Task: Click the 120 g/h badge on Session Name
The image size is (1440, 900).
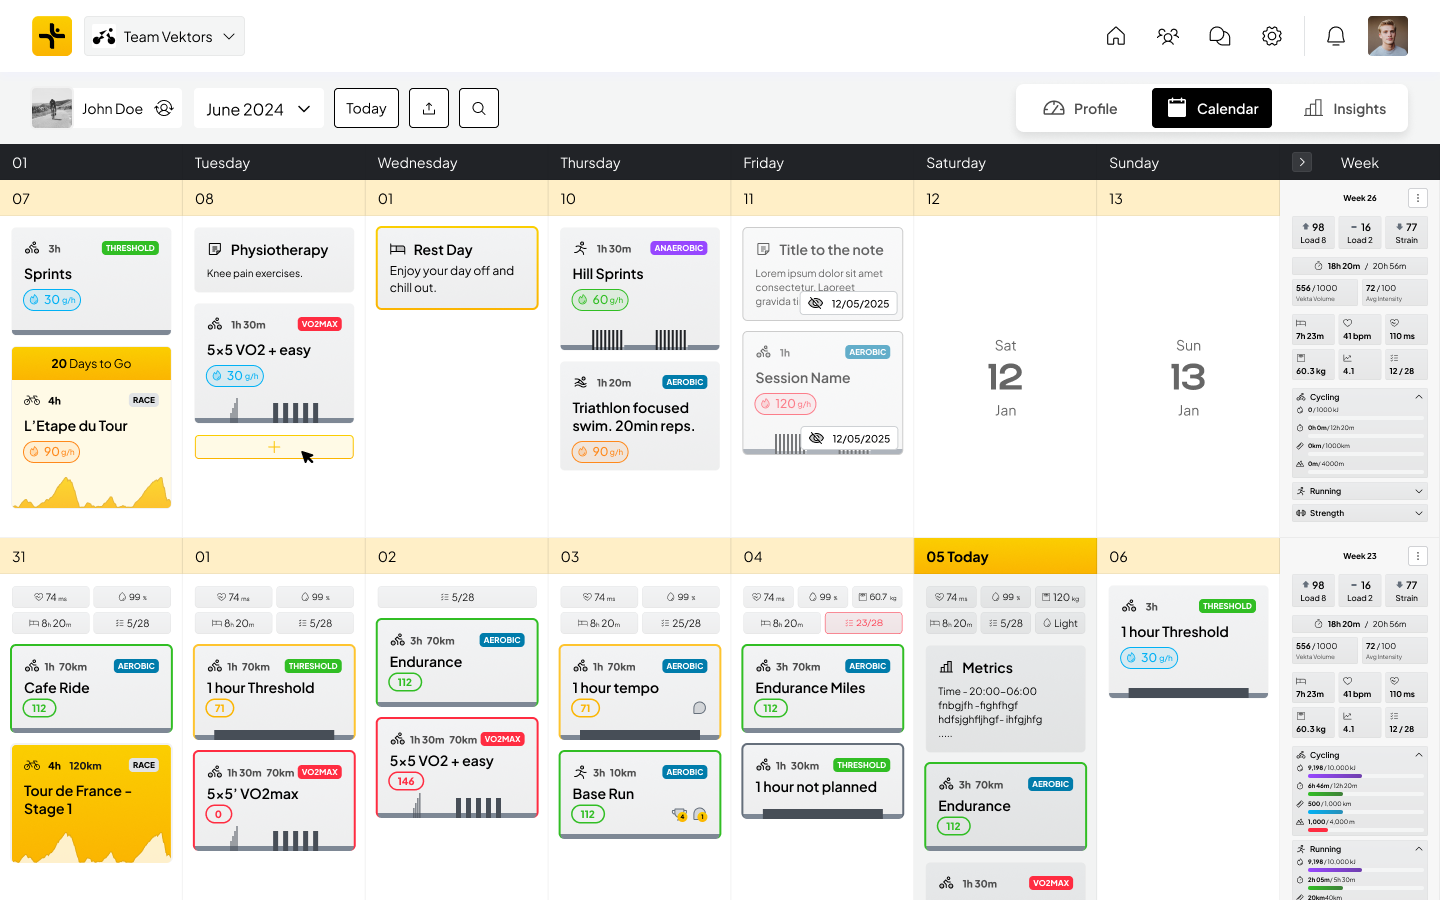Action: pos(786,404)
